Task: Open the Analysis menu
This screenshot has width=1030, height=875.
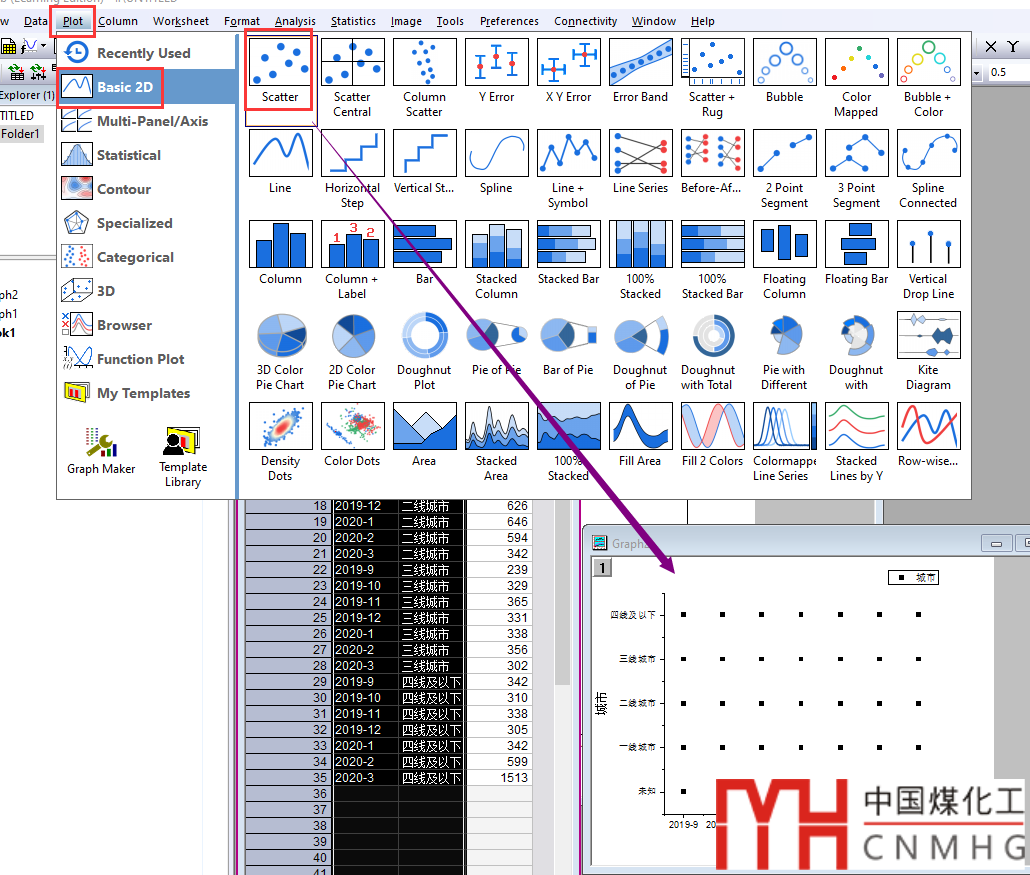Action: tap(295, 21)
